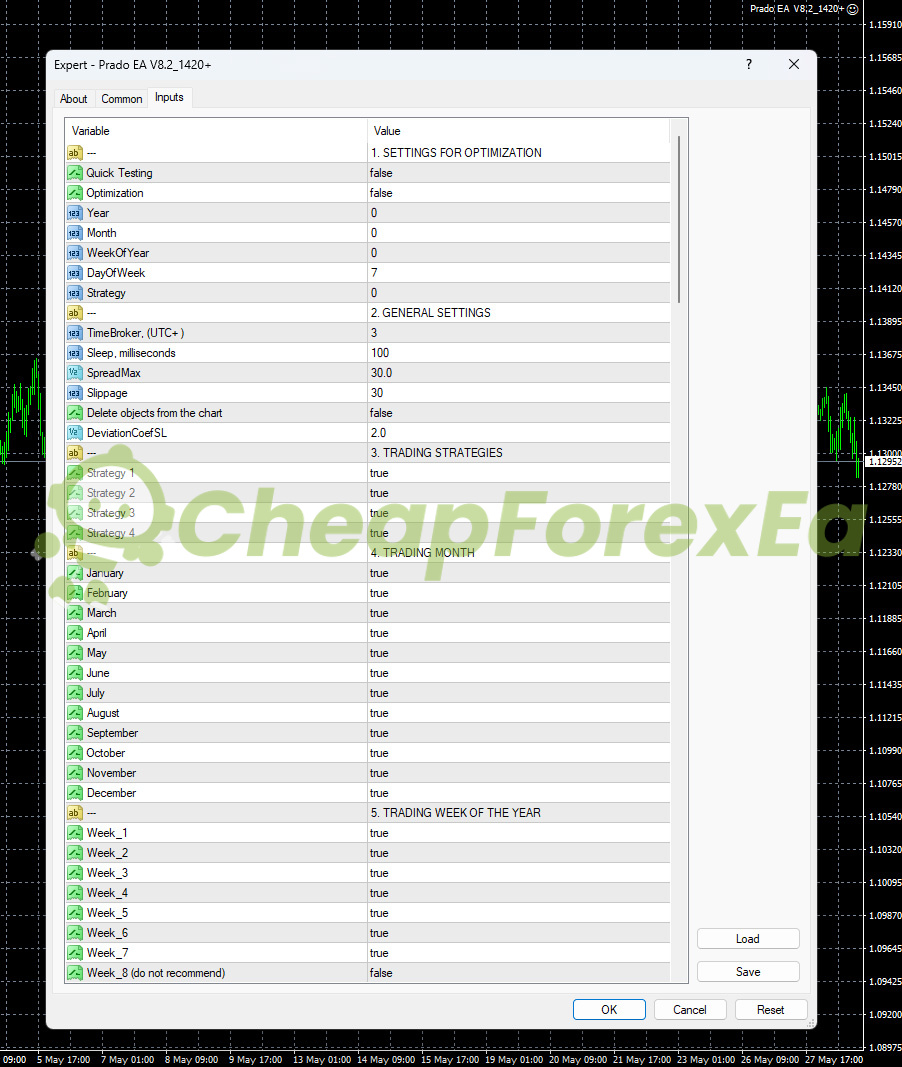
Task: Click the bool icon beside April
Action: point(75,633)
